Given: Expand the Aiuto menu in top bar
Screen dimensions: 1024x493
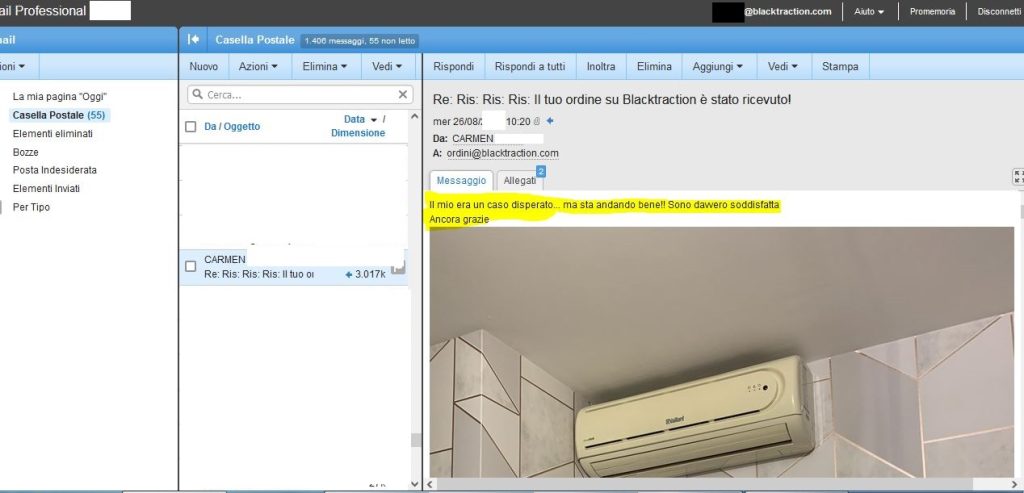Looking at the screenshot, I should [x=868, y=12].
